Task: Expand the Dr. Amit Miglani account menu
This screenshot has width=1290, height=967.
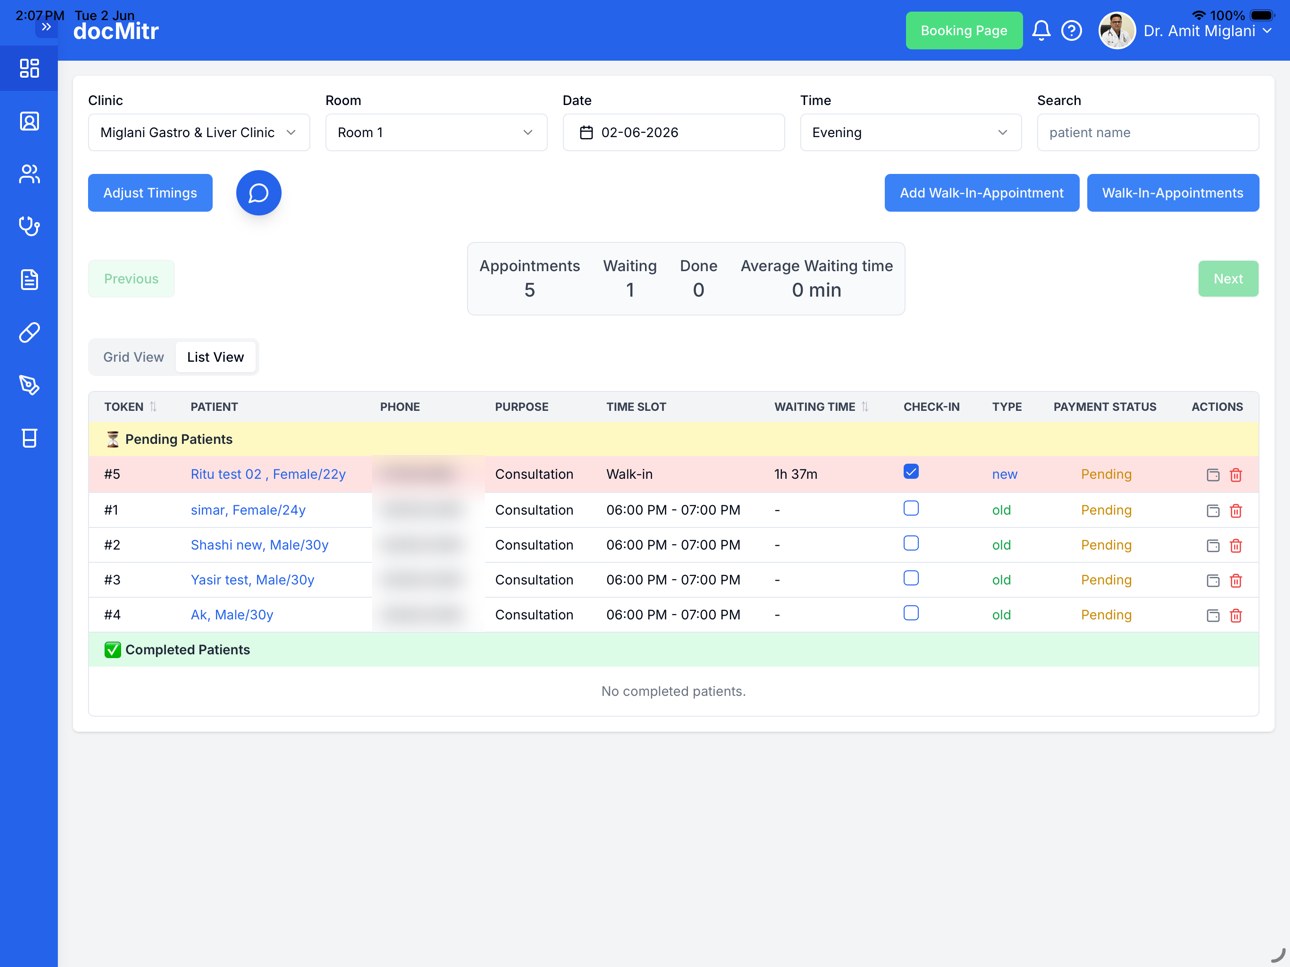Action: [1208, 31]
